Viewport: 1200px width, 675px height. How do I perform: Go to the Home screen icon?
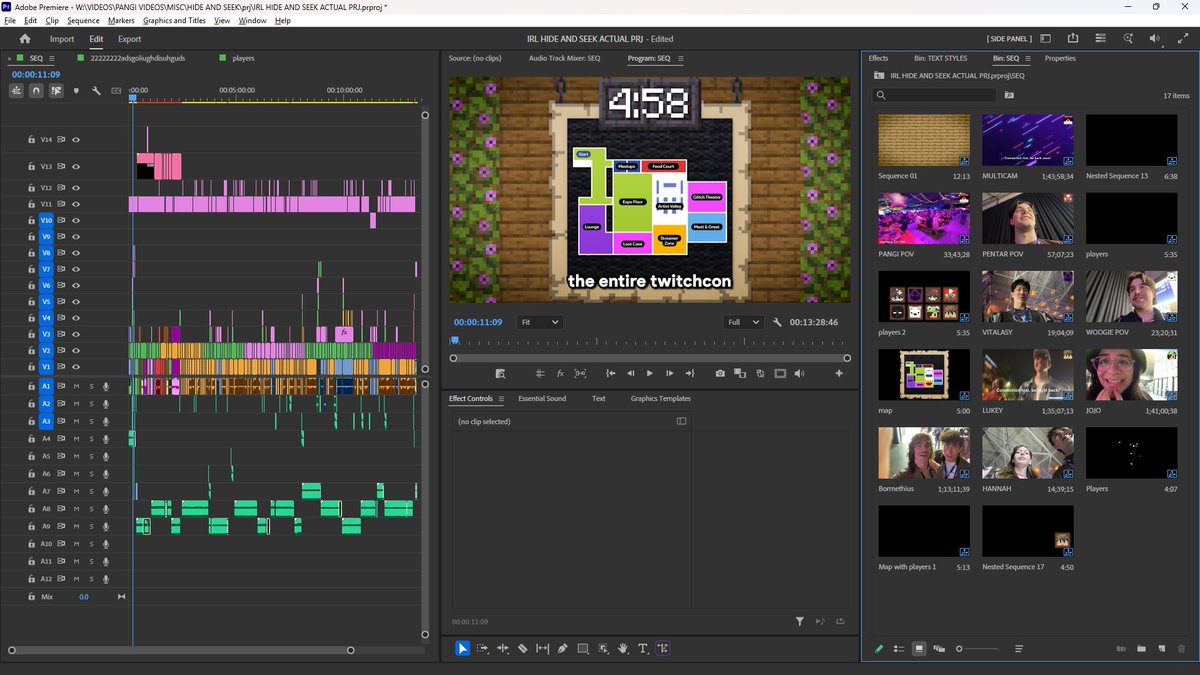click(x=25, y=39)
